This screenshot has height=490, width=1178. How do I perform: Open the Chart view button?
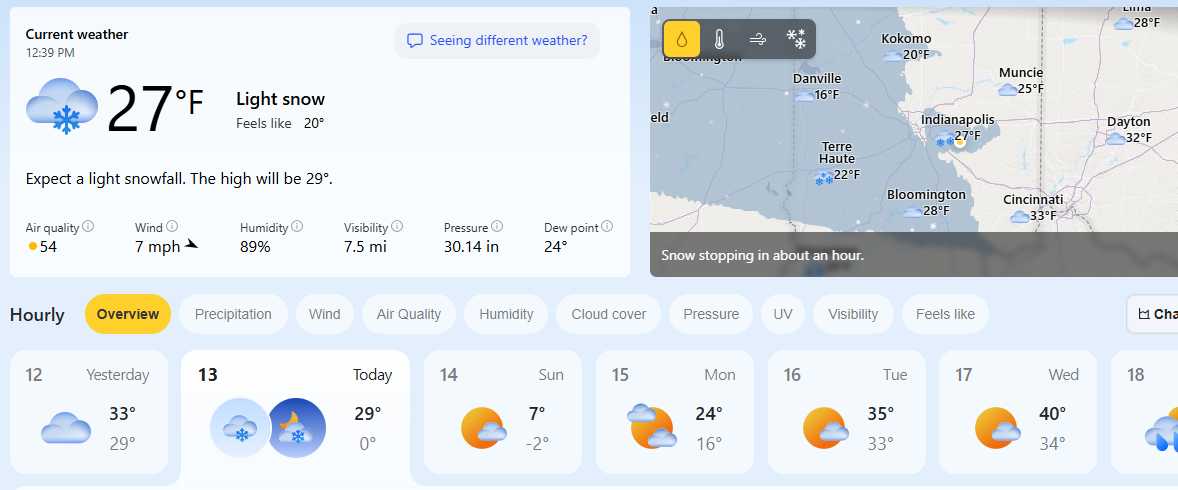coord(1155,314)
